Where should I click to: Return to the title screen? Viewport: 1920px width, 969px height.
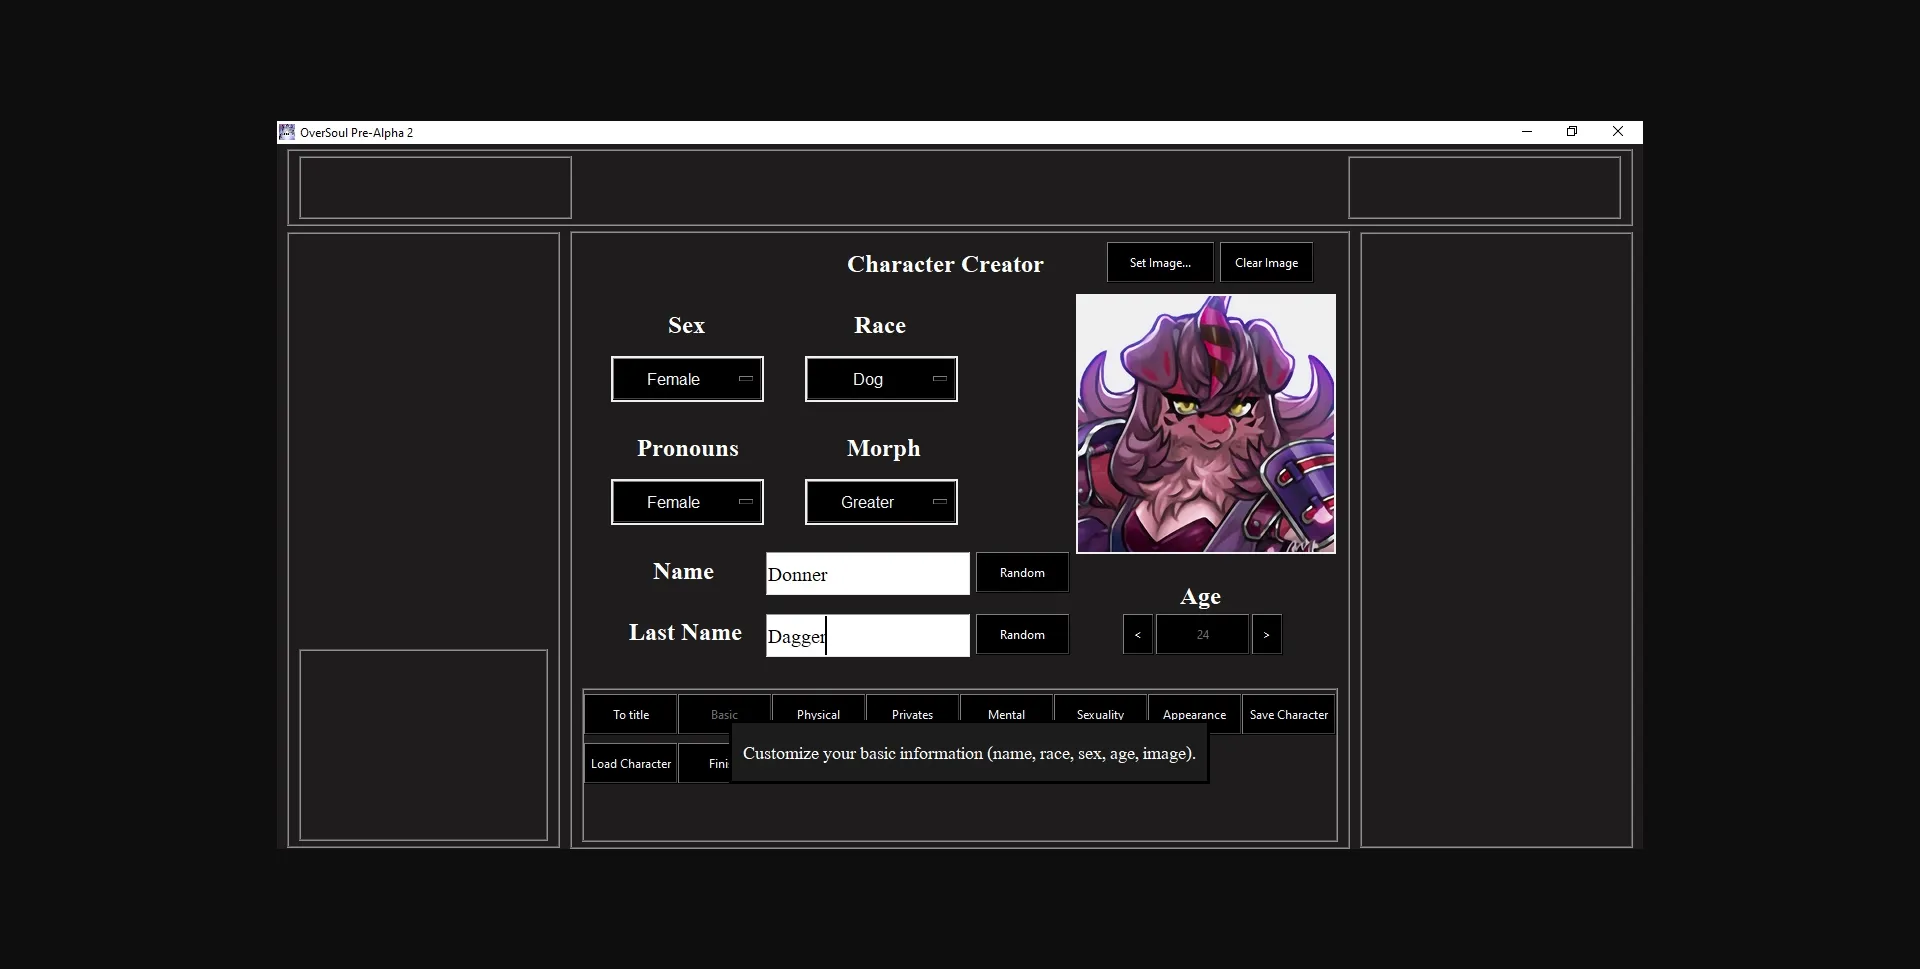pos(630,714)
